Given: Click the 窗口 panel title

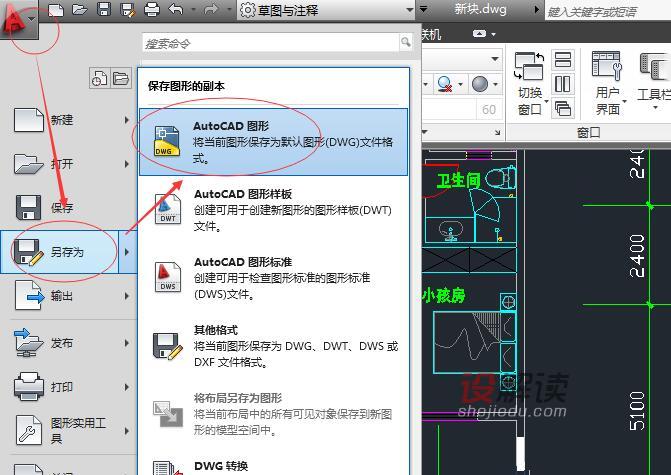Looking at the screenshot, I should (588, 132).
